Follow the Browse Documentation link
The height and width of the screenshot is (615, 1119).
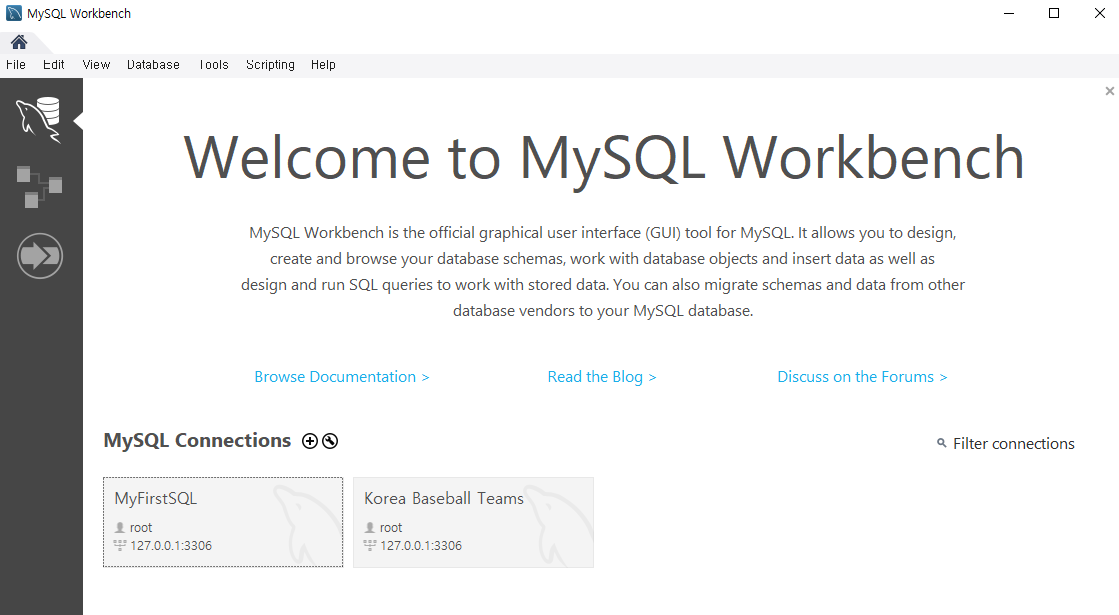[342, 377]
